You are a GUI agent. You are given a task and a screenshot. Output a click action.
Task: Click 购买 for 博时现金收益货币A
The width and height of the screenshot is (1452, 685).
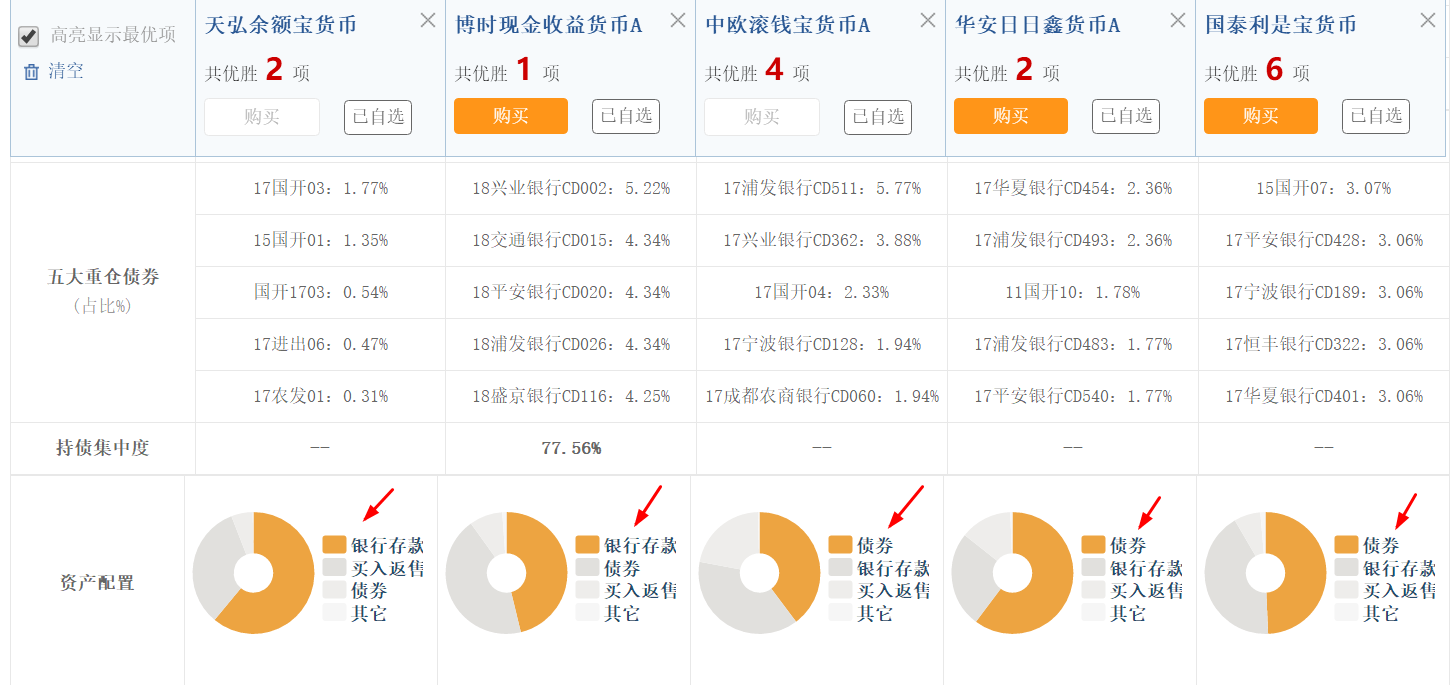[510, 116]
